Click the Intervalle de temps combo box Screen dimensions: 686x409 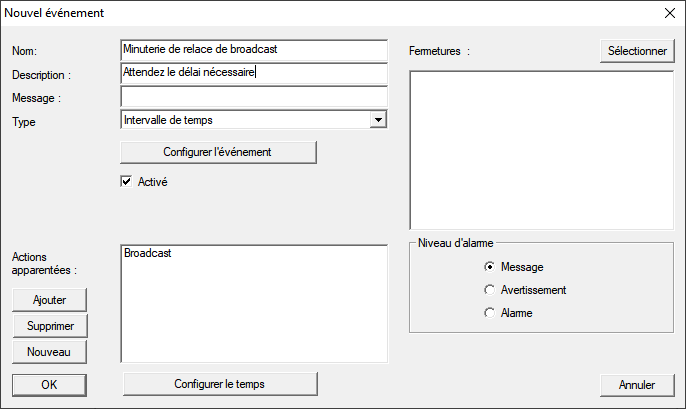[x=244, y=120]
